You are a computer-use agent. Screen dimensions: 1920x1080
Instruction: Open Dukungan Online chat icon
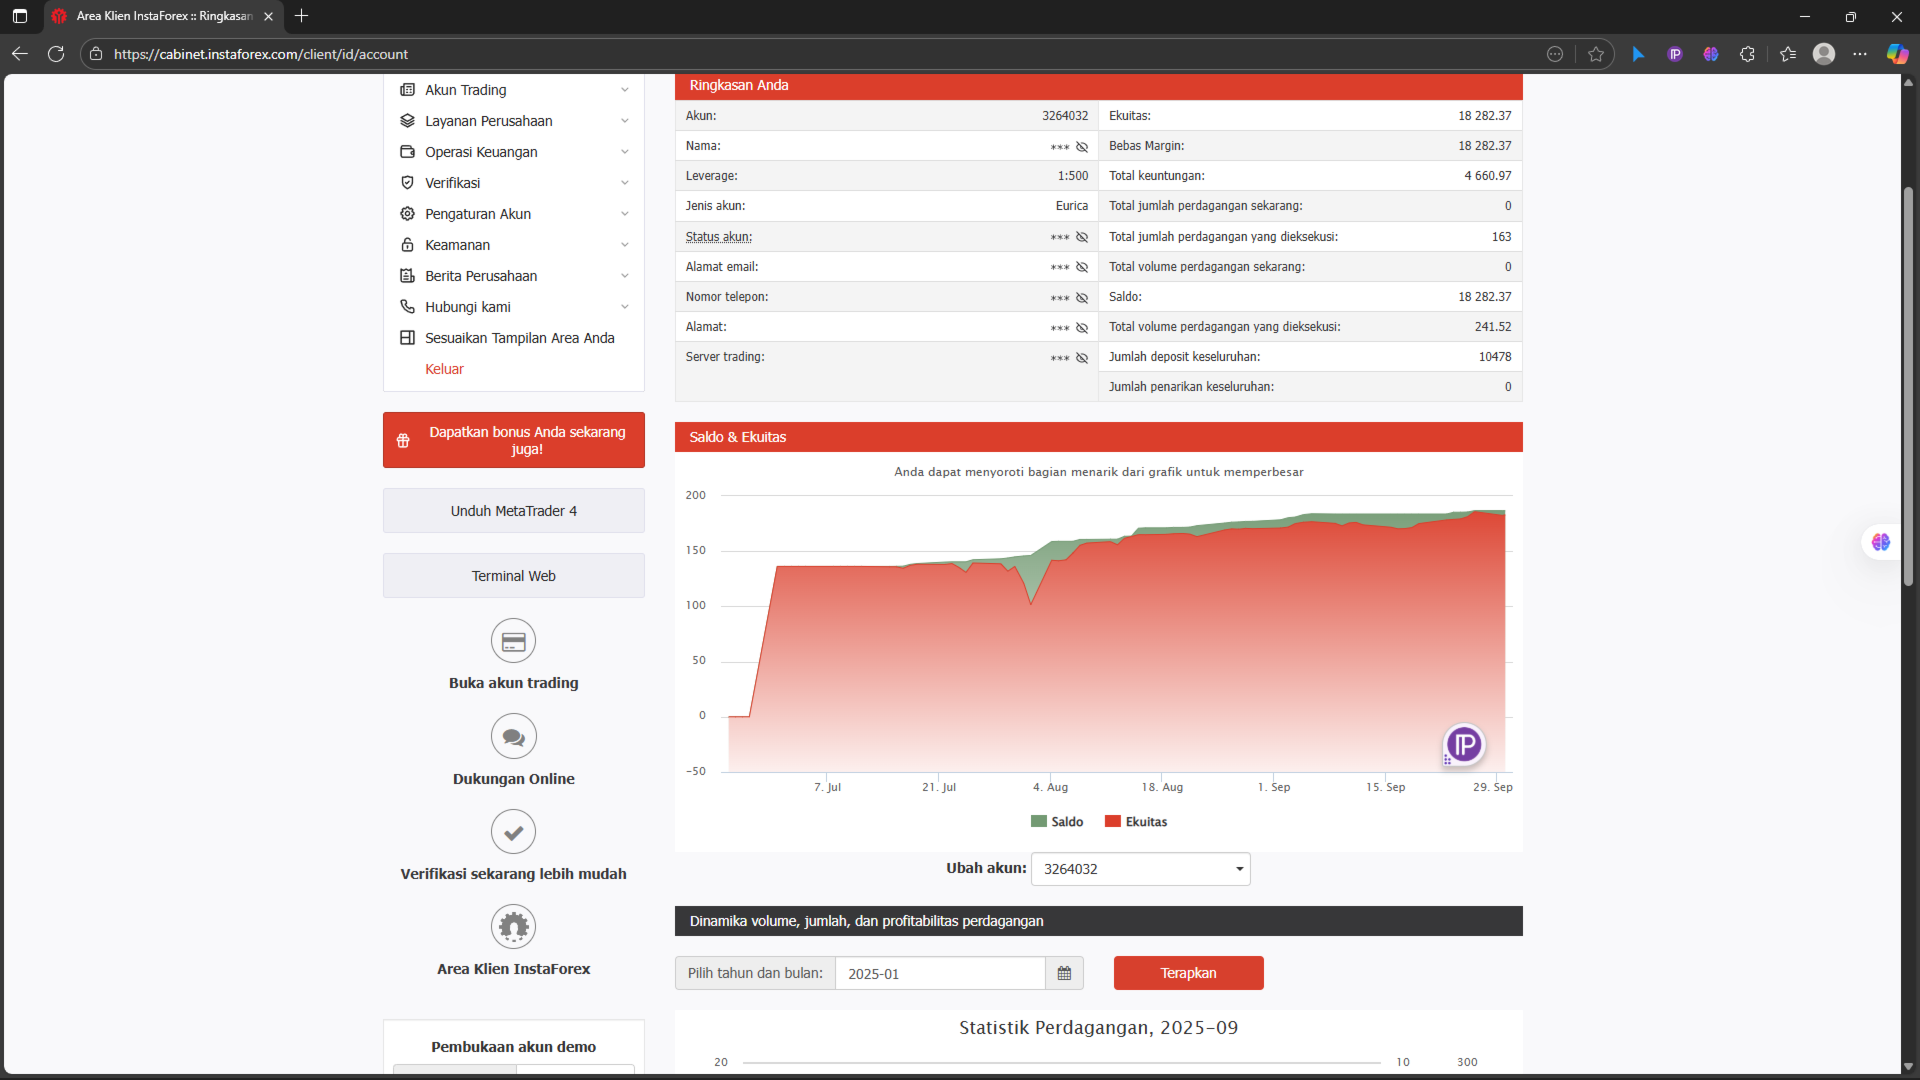point(513,737)
